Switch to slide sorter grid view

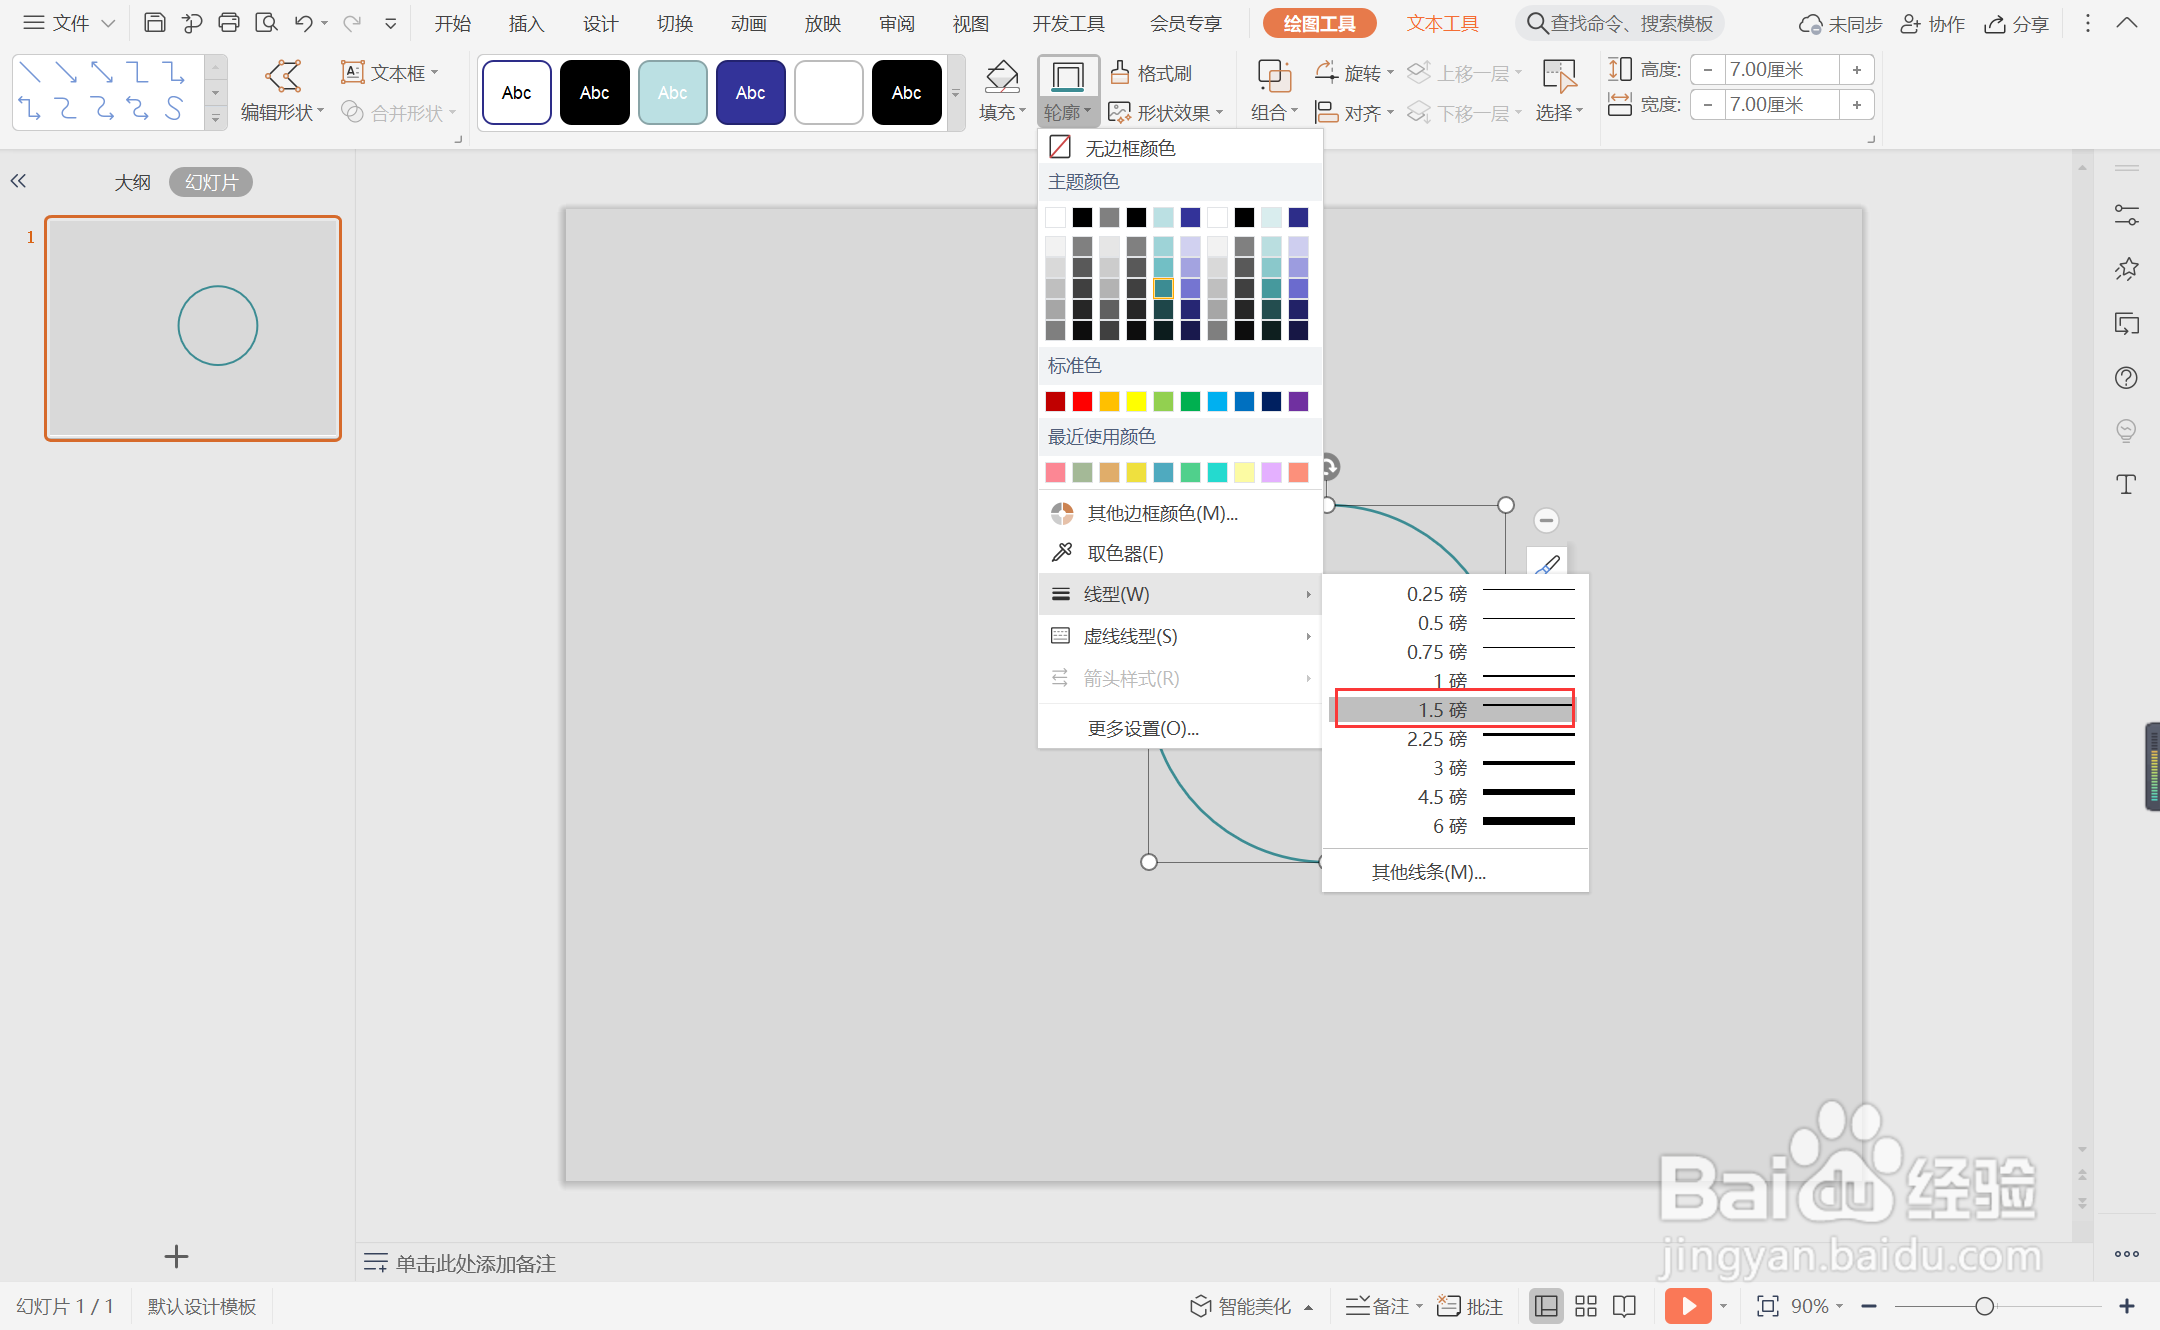pyautogui.click(x=1586, y=1306)
